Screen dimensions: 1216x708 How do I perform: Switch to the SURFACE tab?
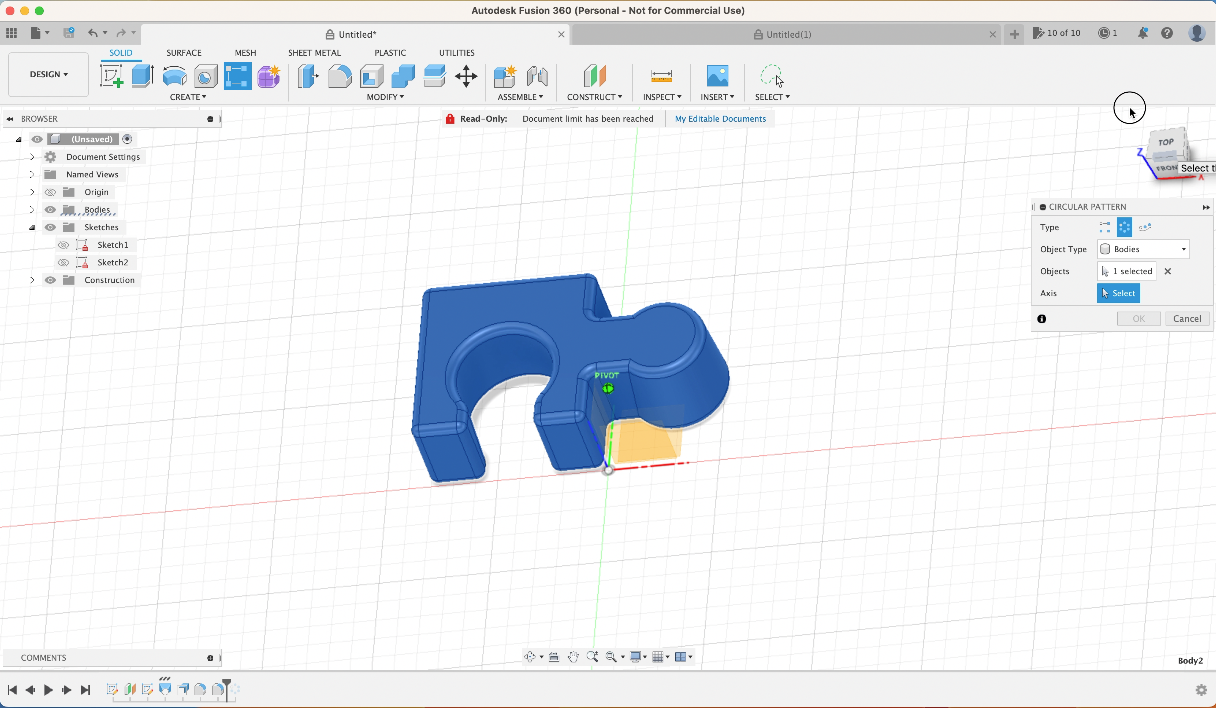(x=184, y=53)
